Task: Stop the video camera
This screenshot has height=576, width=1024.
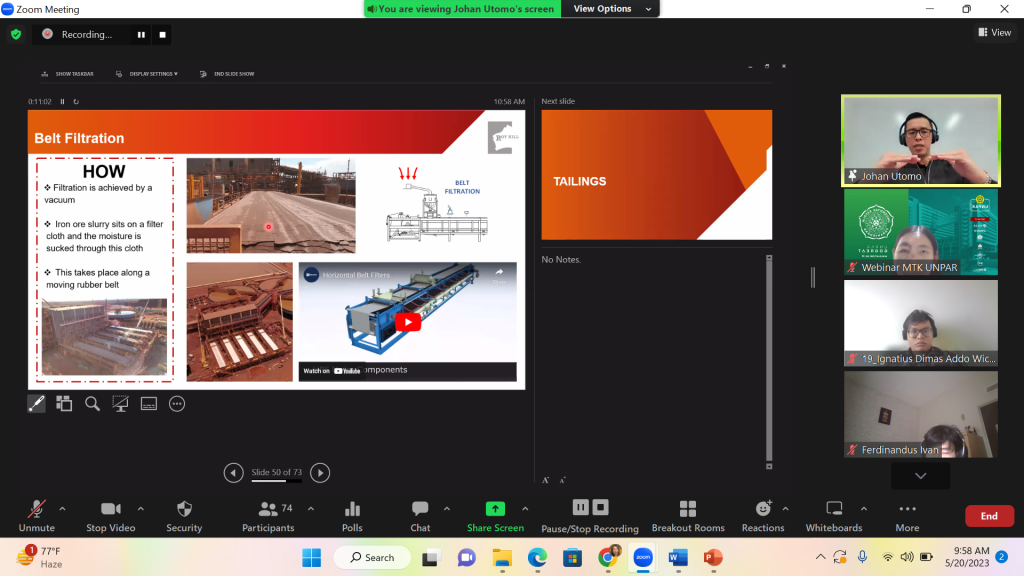Action: 110,509
